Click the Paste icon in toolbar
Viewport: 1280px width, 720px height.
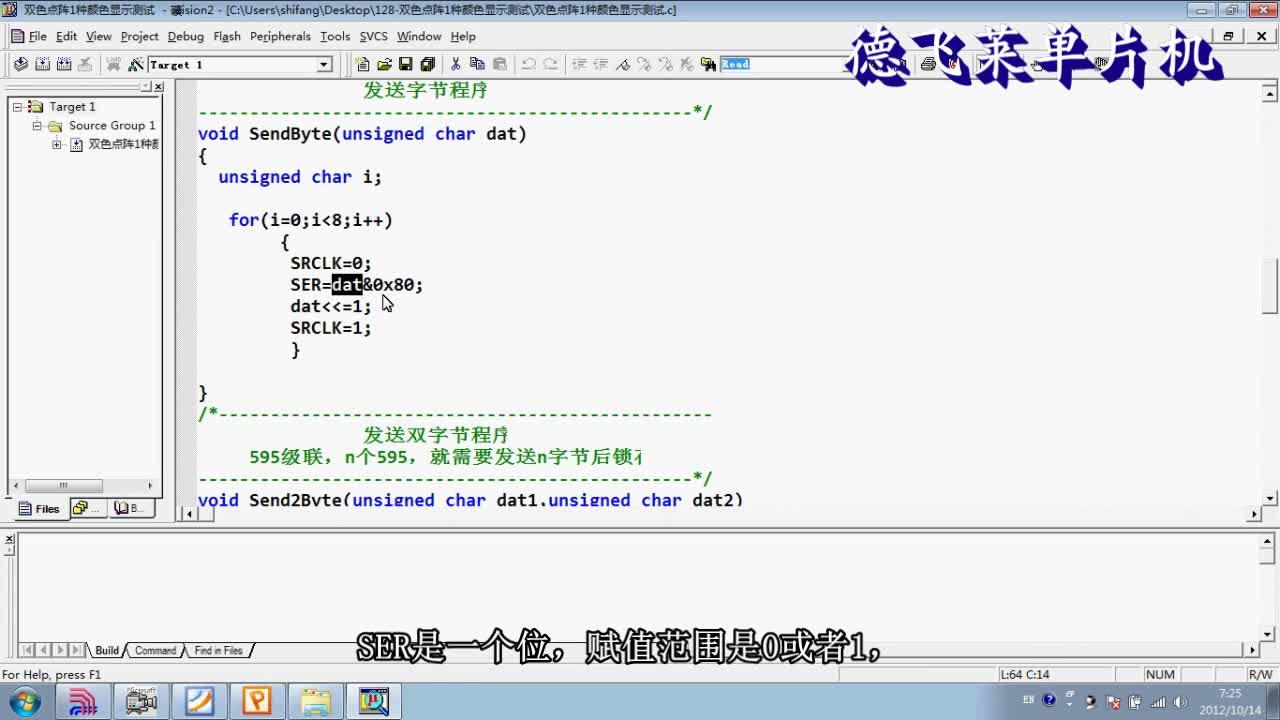(500, 64)
